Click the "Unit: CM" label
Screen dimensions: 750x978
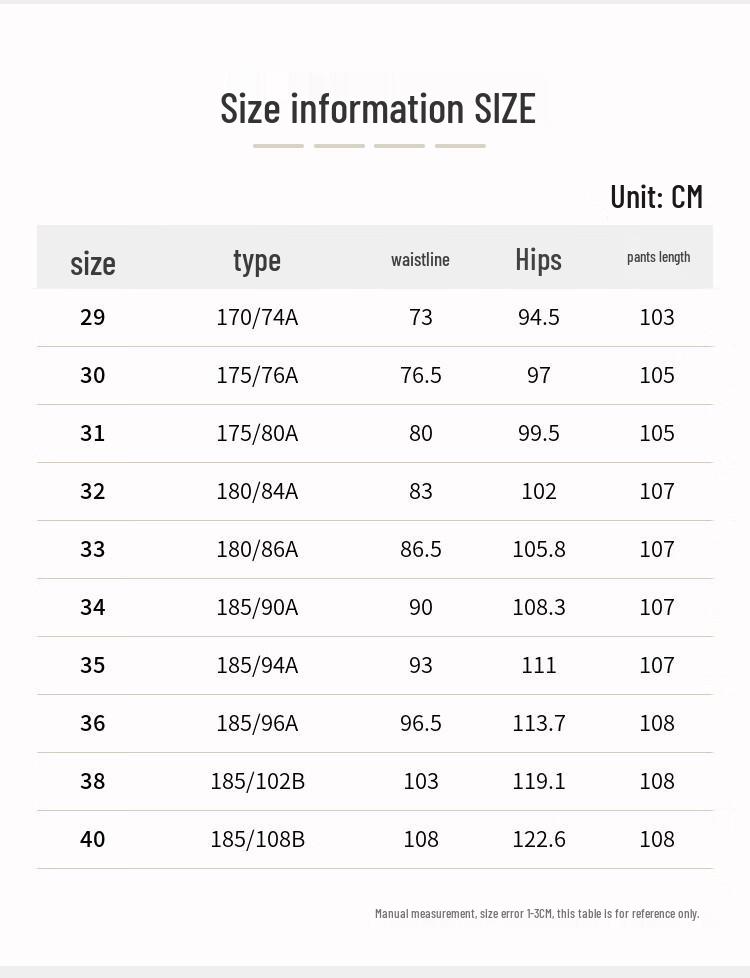[x=656, y=196]
